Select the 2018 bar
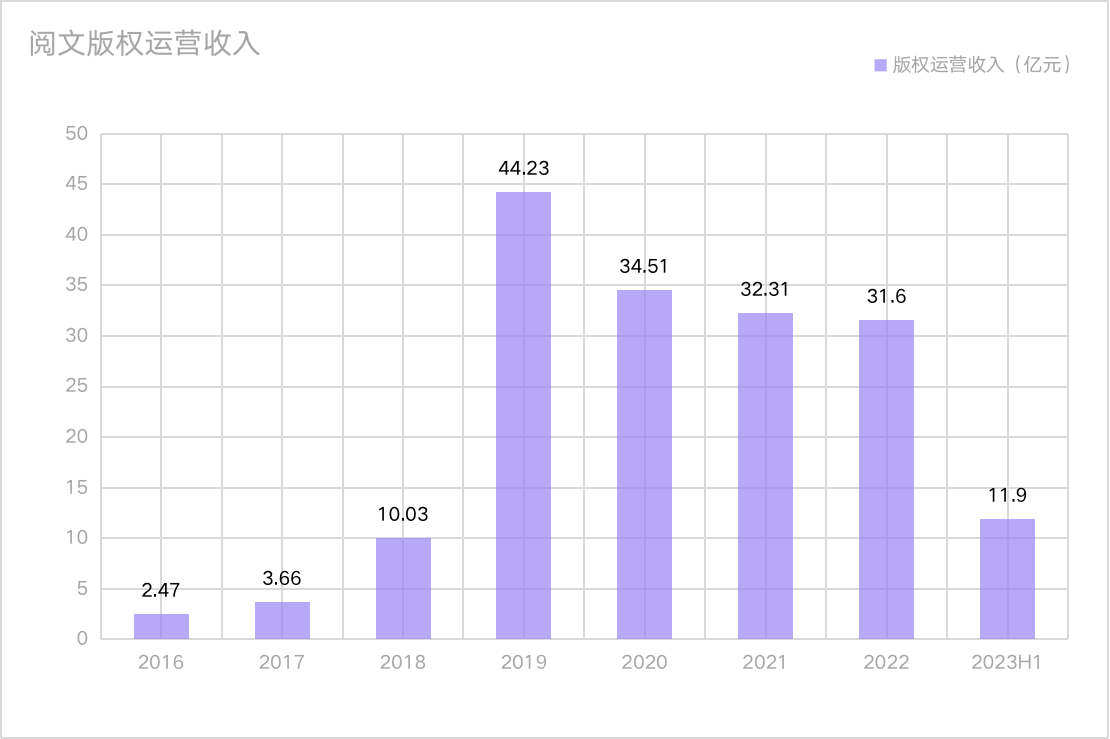 (403, 589)
